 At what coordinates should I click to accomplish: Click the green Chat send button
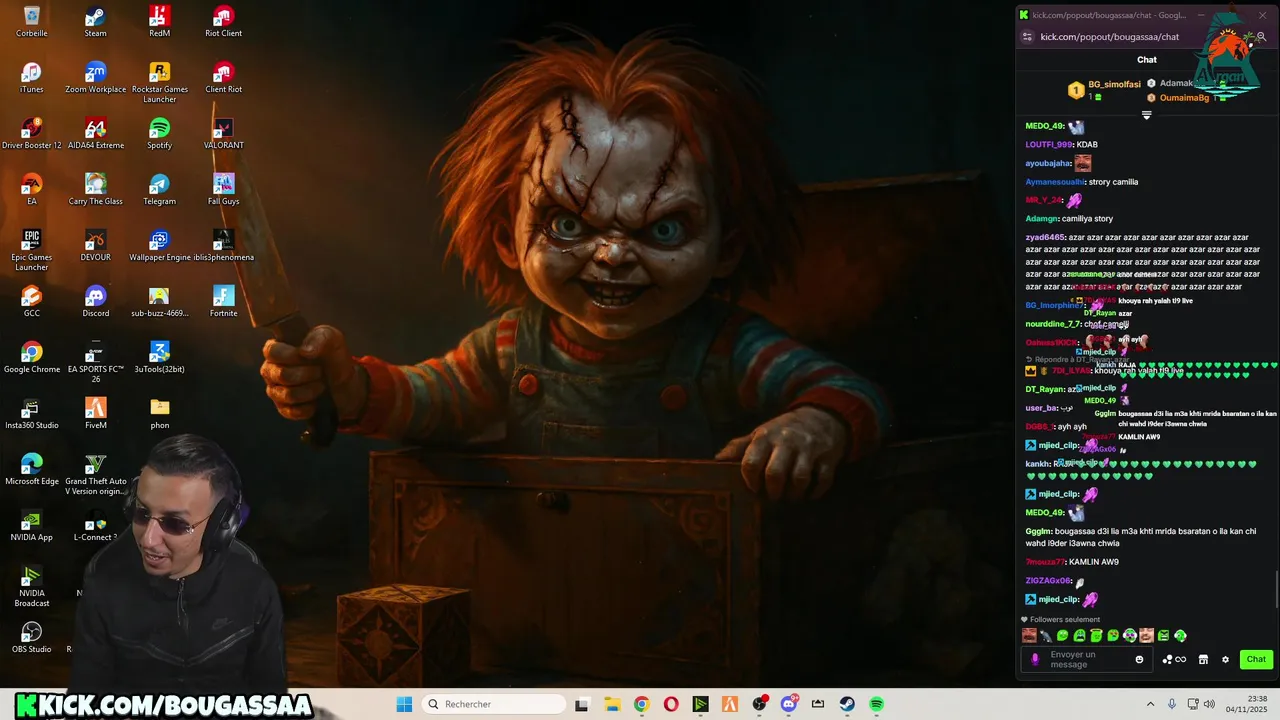[x=1256, y=659]
